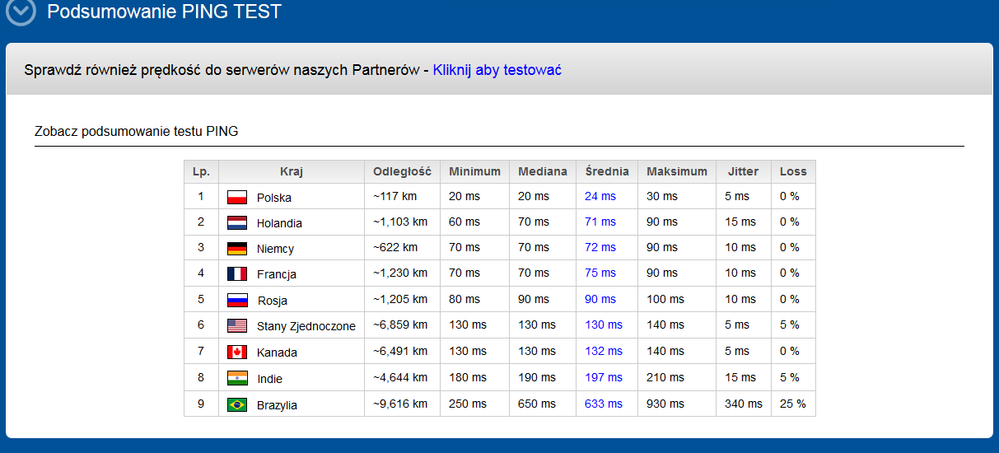This screenshot has width=999, height=453.
Task: Open the 633 ms average link for Brazylia
Action: tap(603, 404)
